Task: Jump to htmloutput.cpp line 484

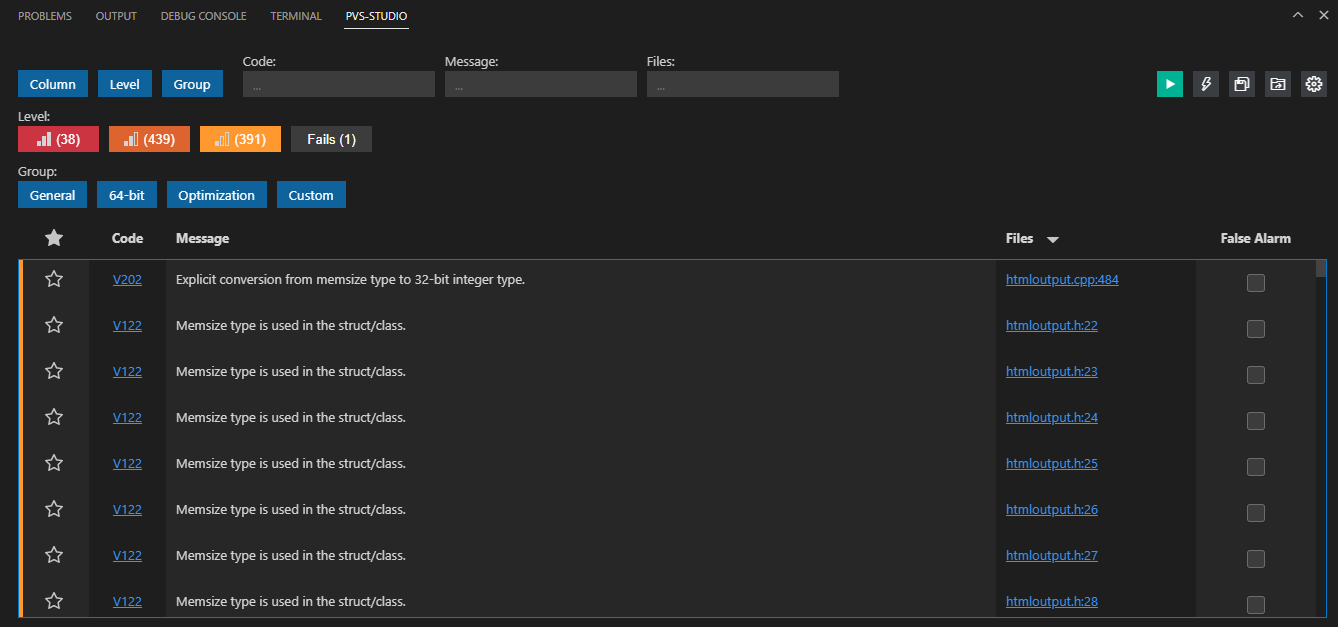Action: [x=1062, y=279]
